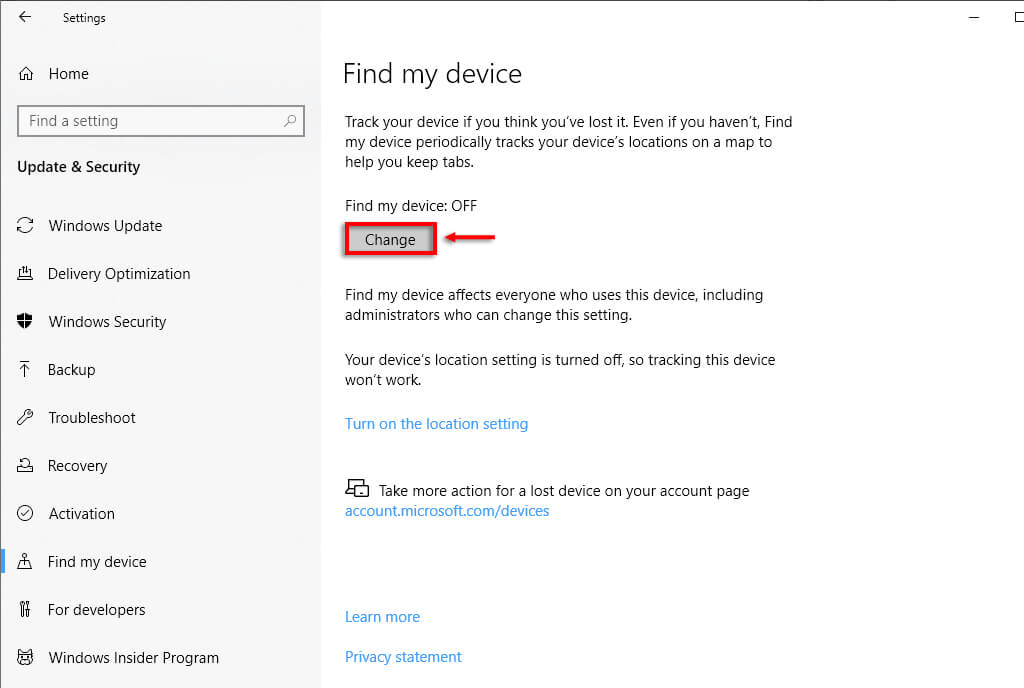Viewport: 1024px width, 688px height.
Task: Click the Backup arrow icon
Action: 26,370
